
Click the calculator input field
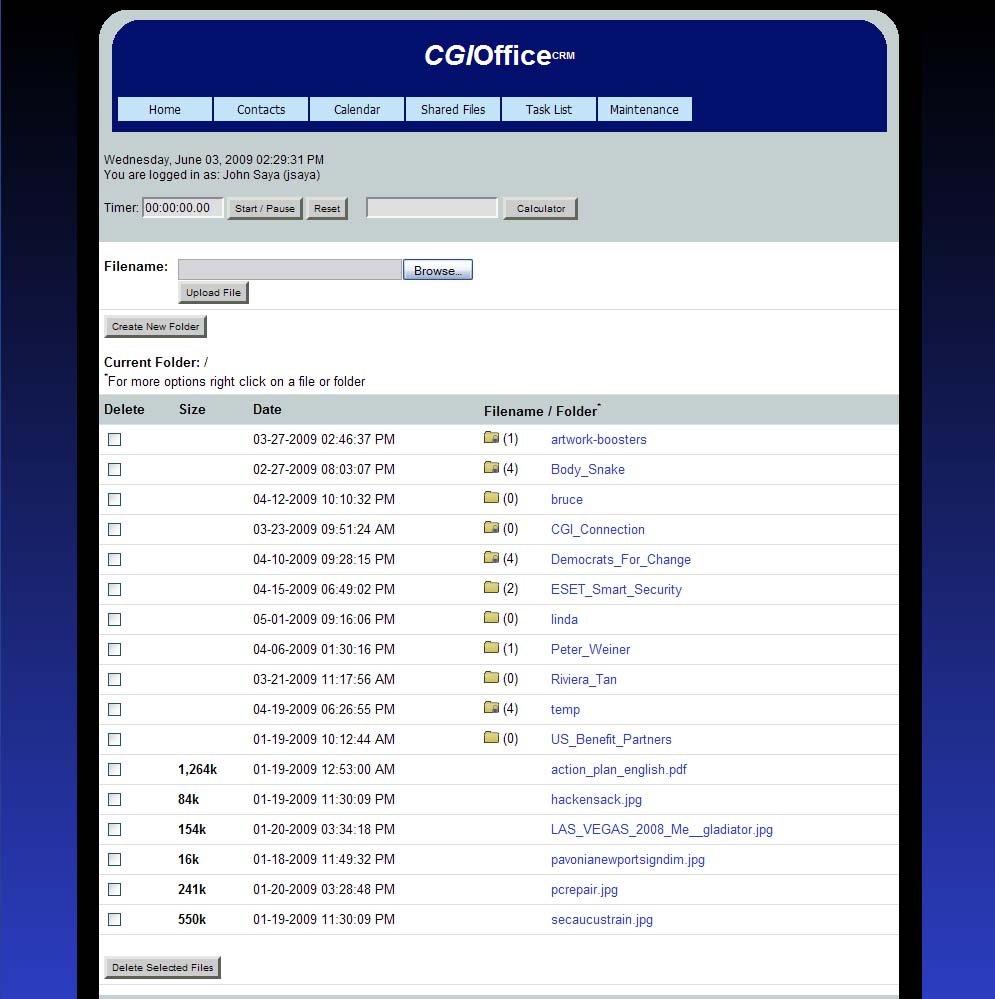coord(432,208)
